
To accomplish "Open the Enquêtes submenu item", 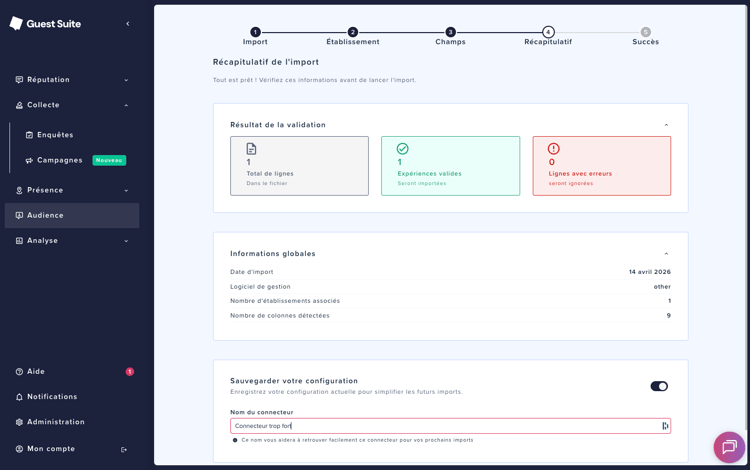I will tap(55, 135).
